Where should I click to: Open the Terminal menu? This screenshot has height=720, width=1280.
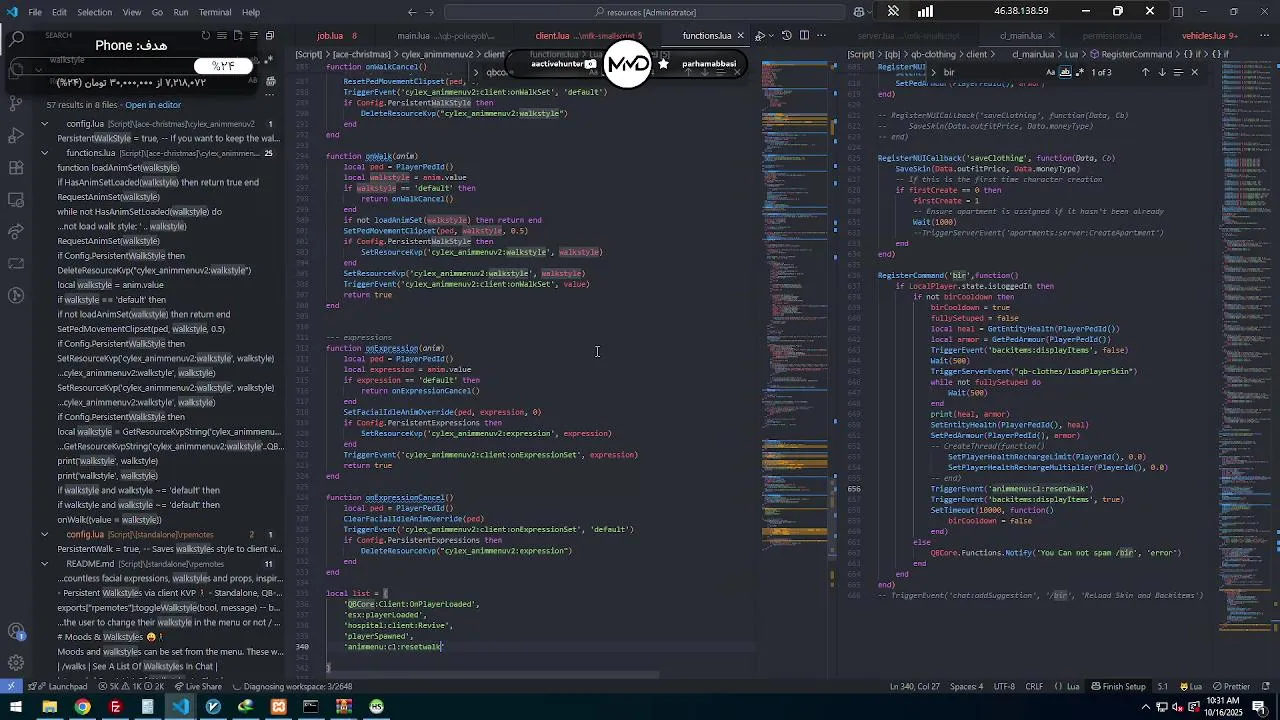(215, 12)
